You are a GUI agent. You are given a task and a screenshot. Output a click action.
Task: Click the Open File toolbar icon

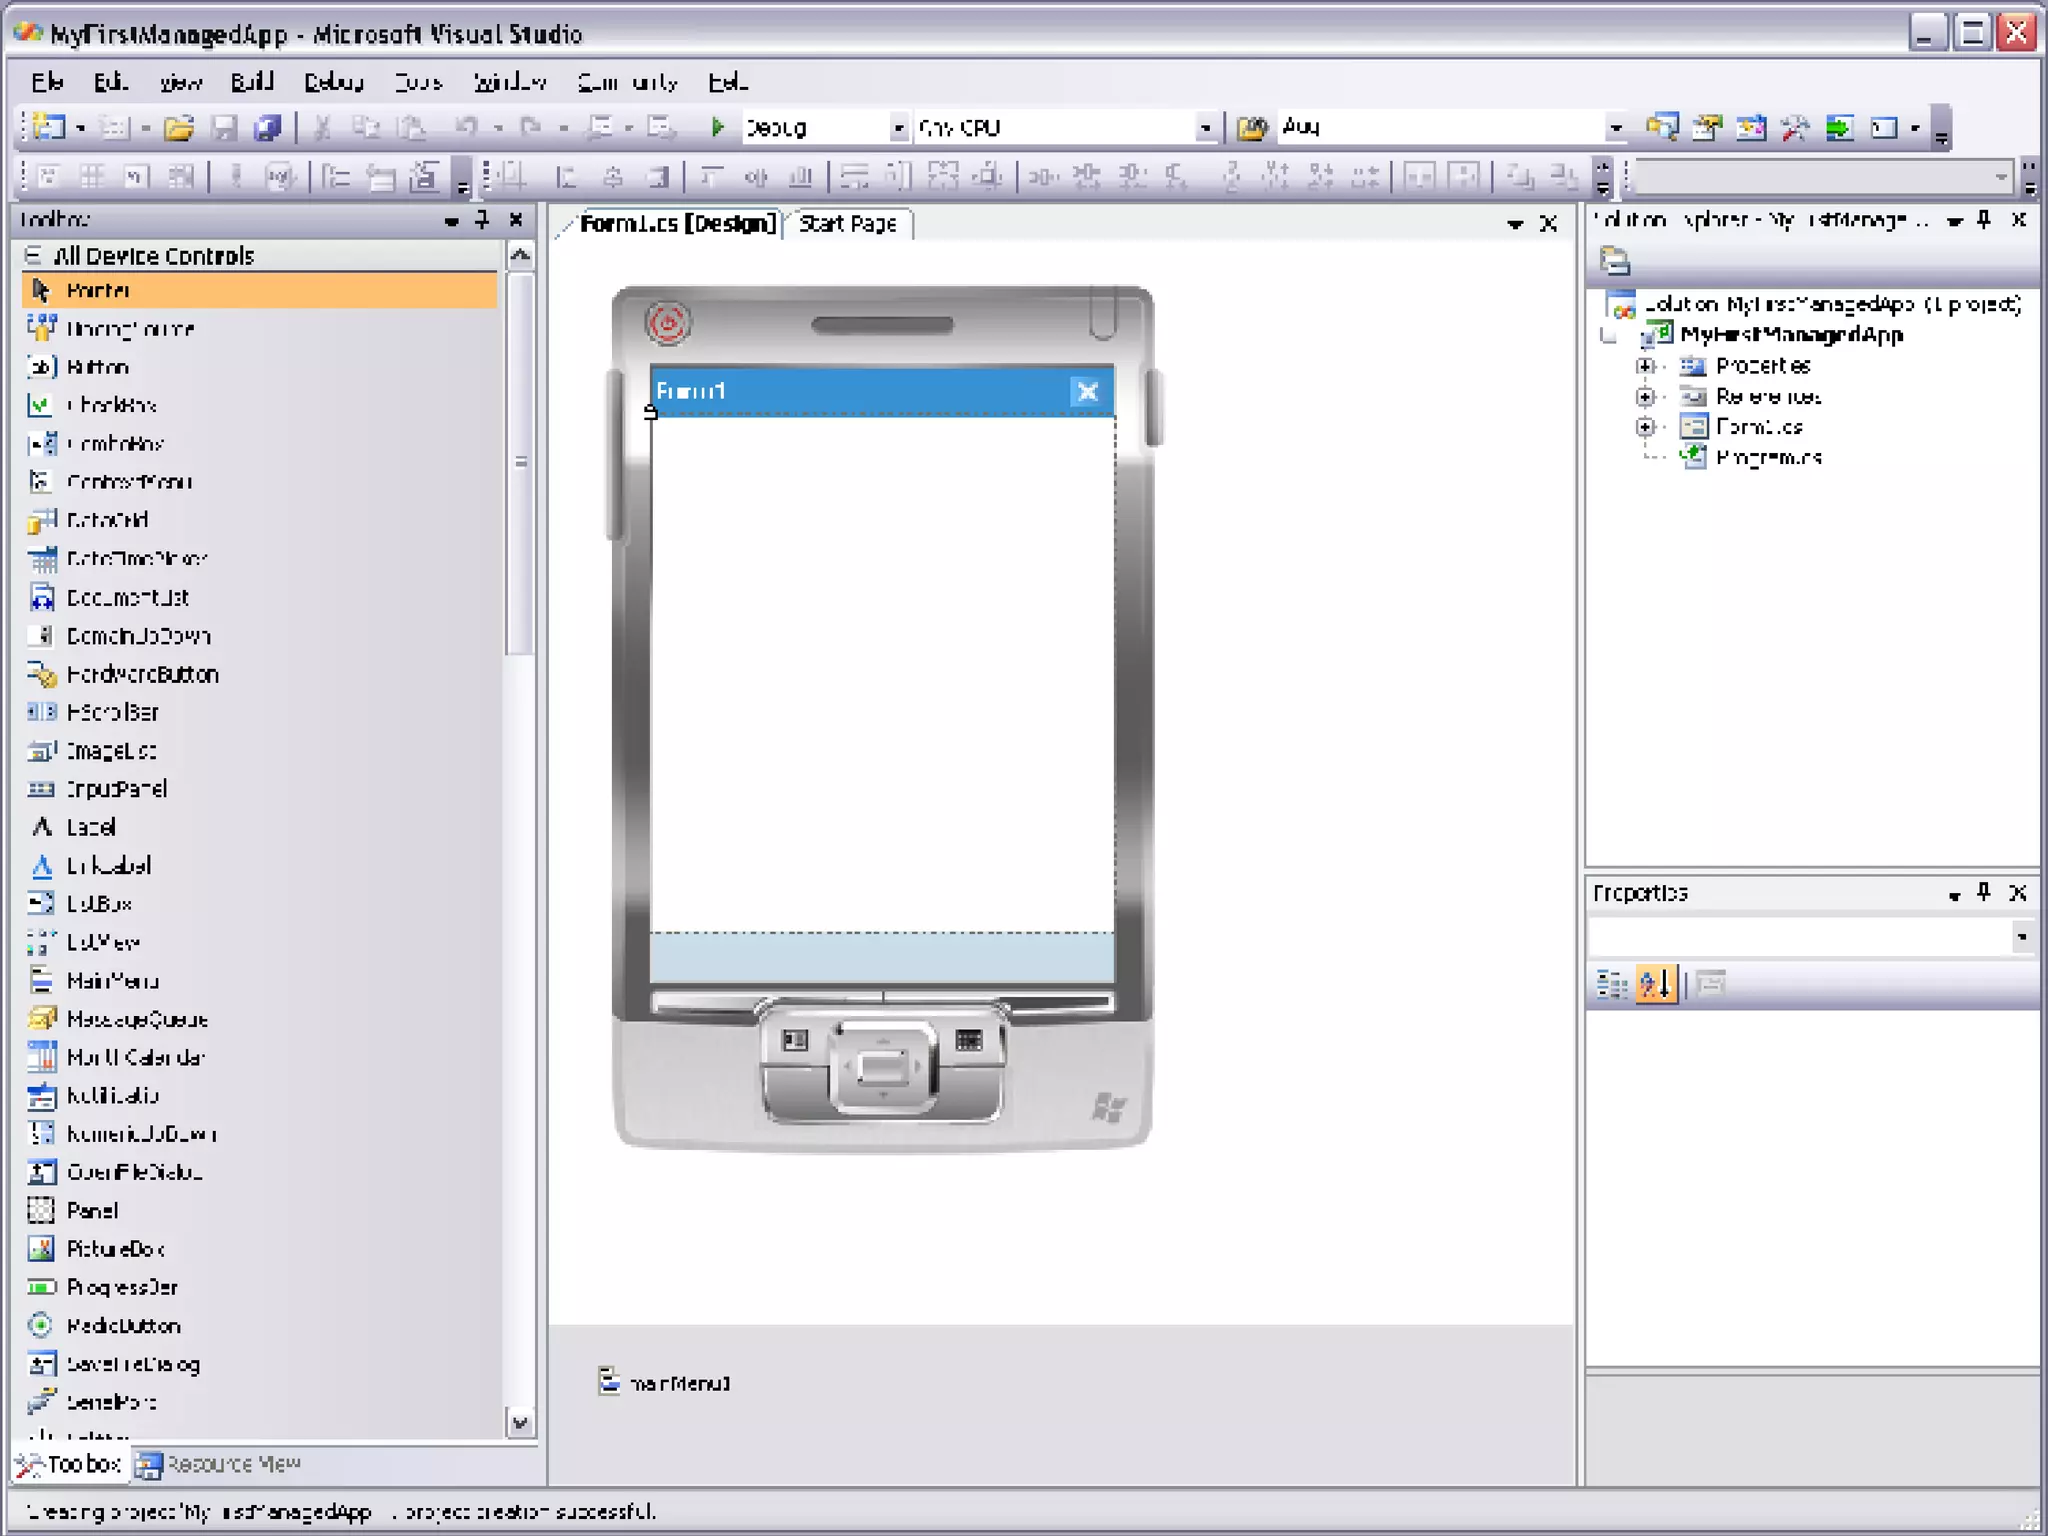coord(179,127)
